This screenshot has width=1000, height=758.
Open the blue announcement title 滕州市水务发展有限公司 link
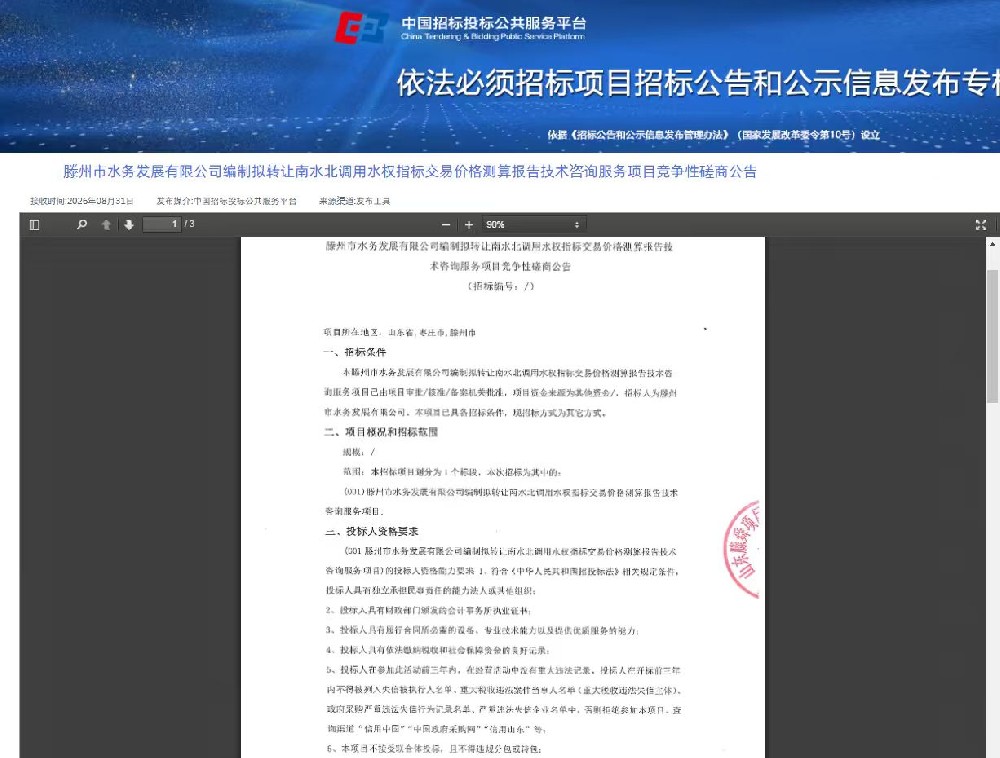coord(409,171)
